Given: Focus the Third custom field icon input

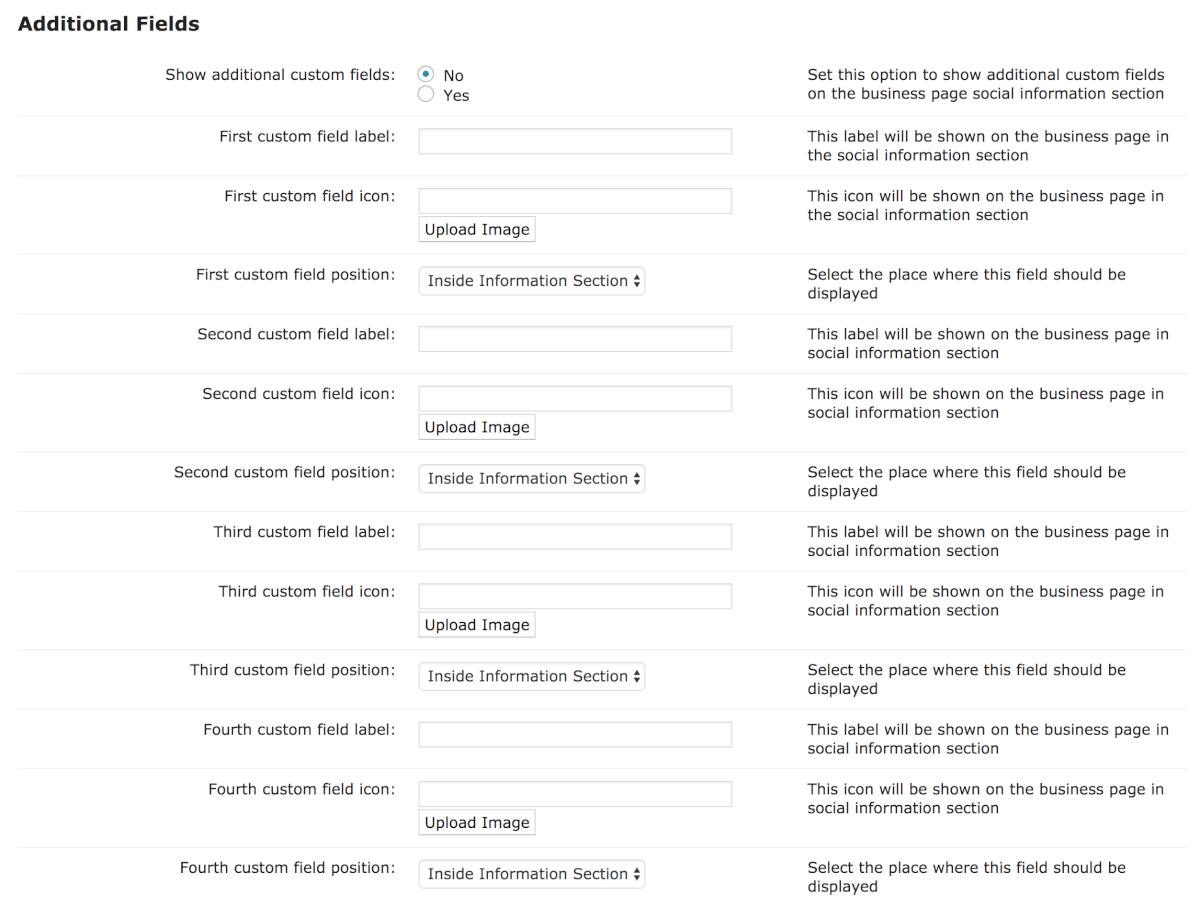Looking at the screenshot, I should tap(575, 596).
